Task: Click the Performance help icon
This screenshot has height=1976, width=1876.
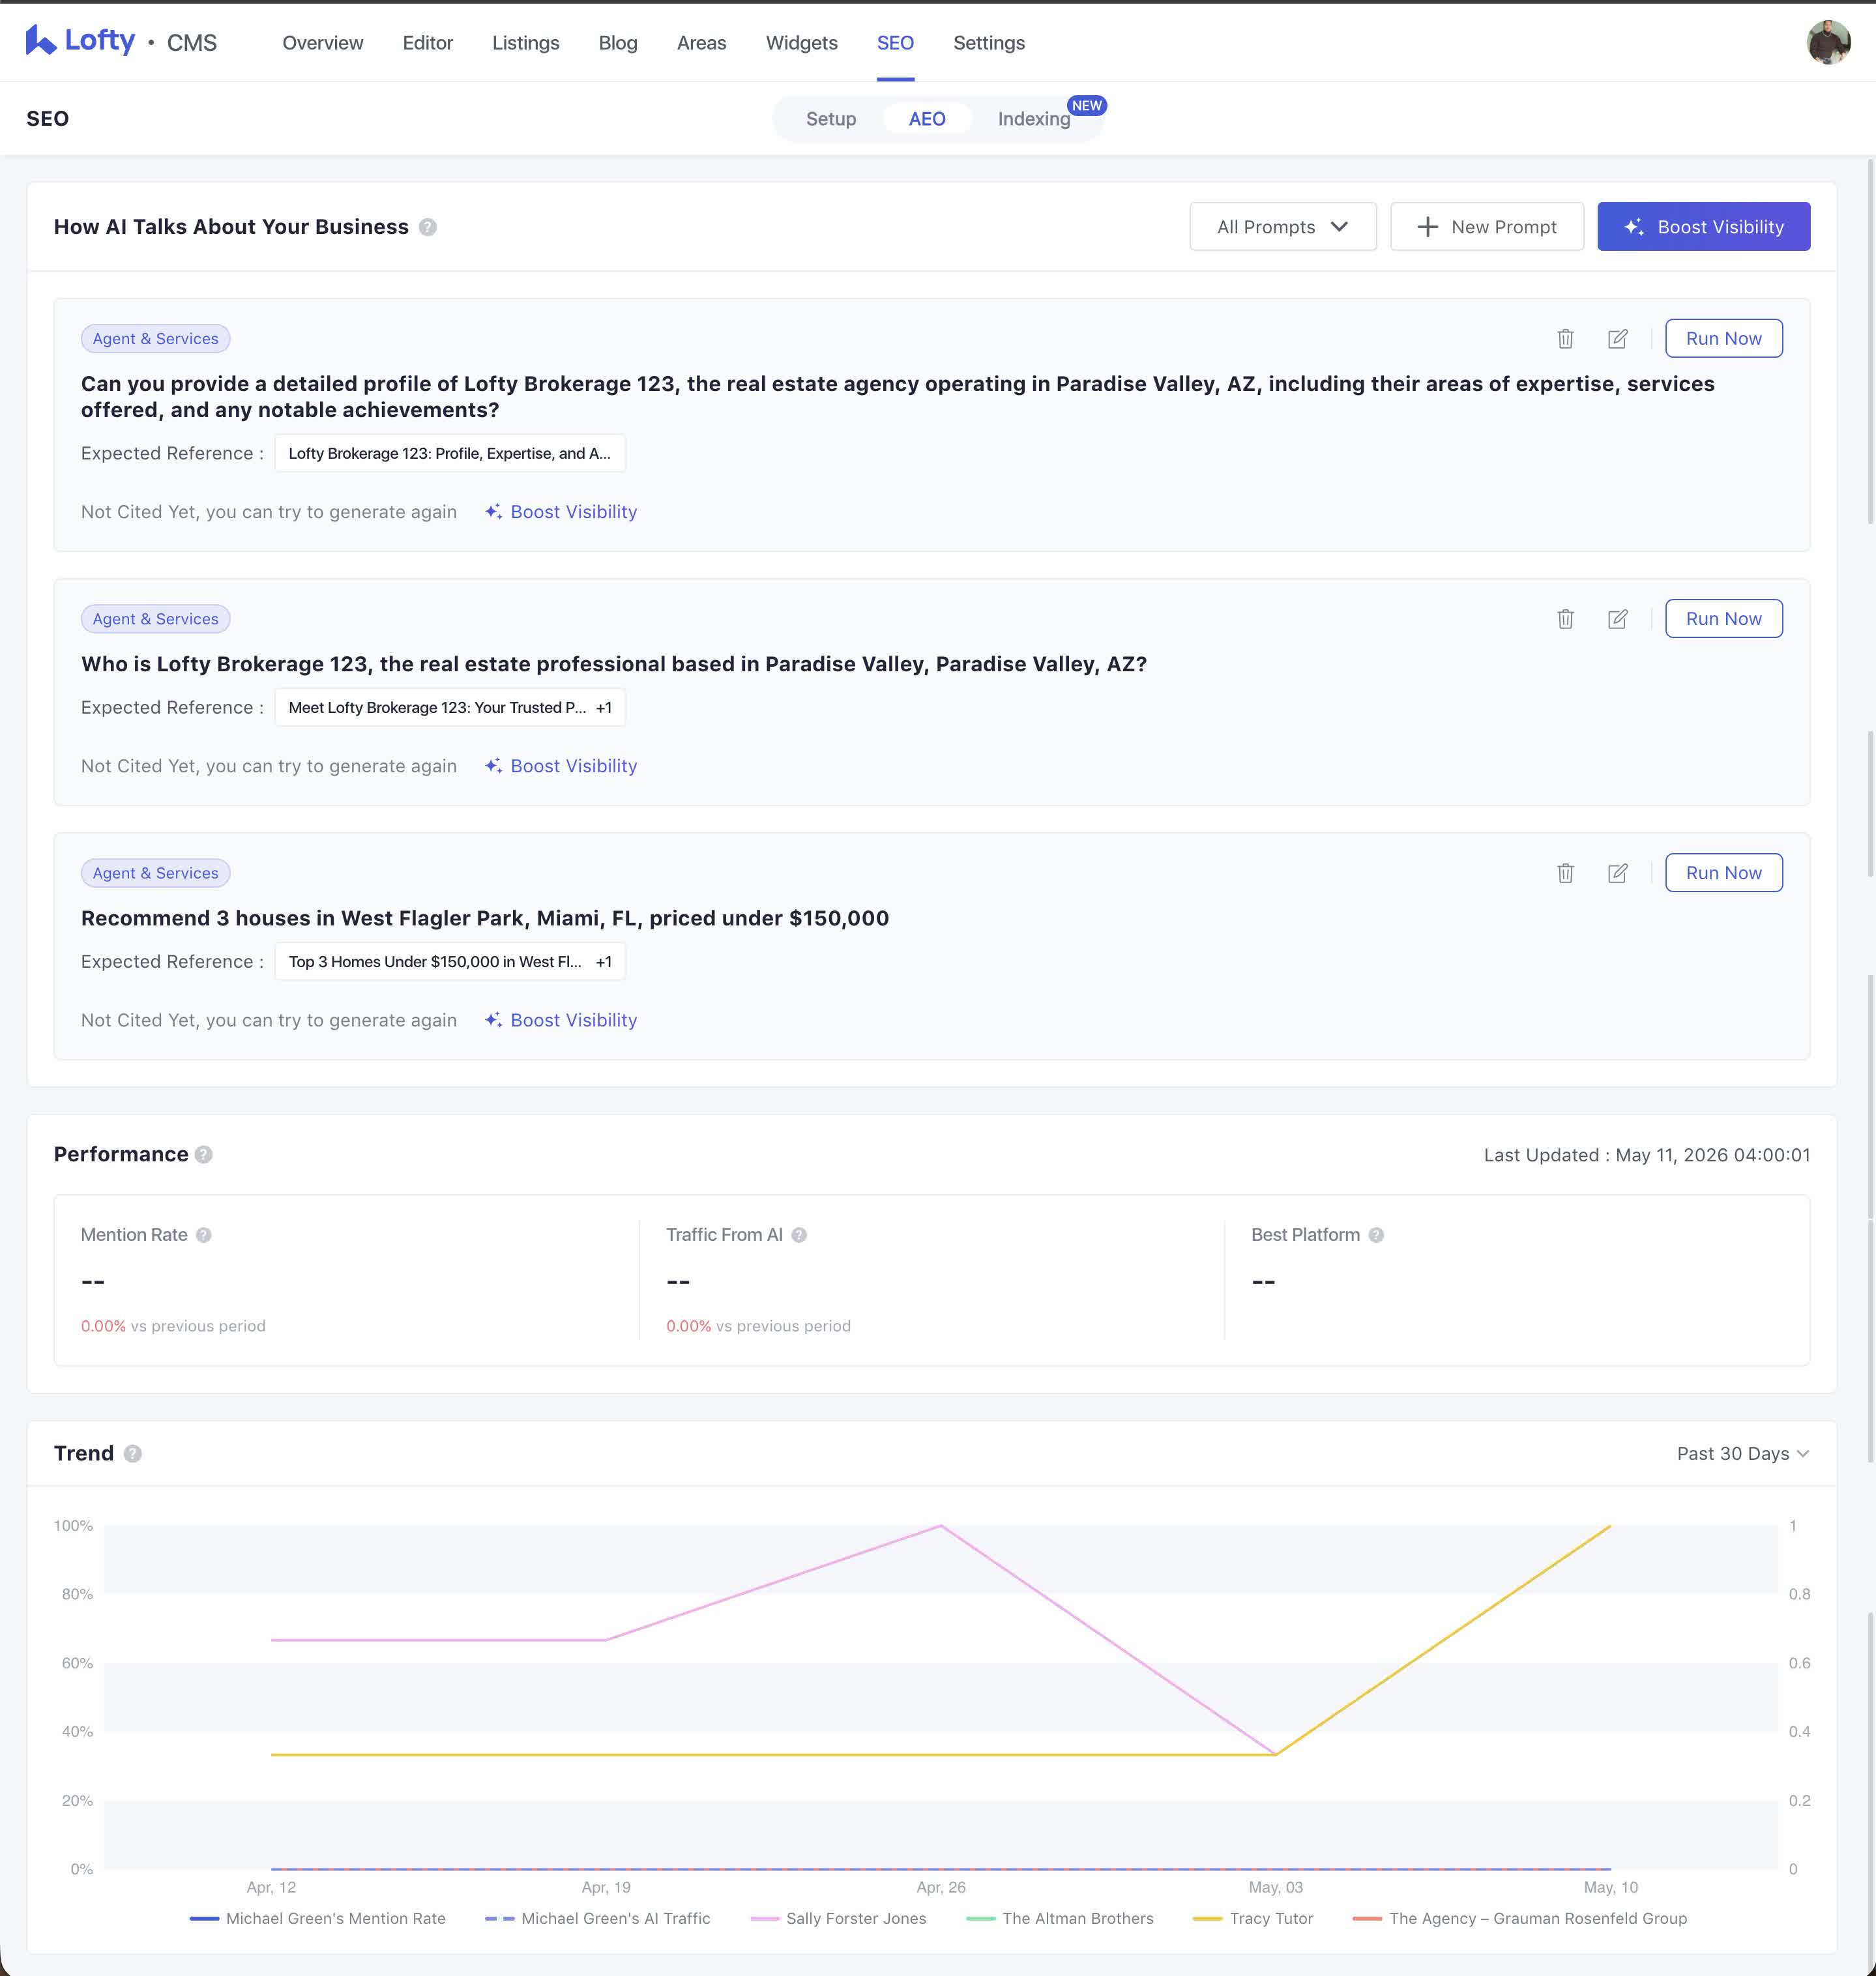Action: [204, 1154]
